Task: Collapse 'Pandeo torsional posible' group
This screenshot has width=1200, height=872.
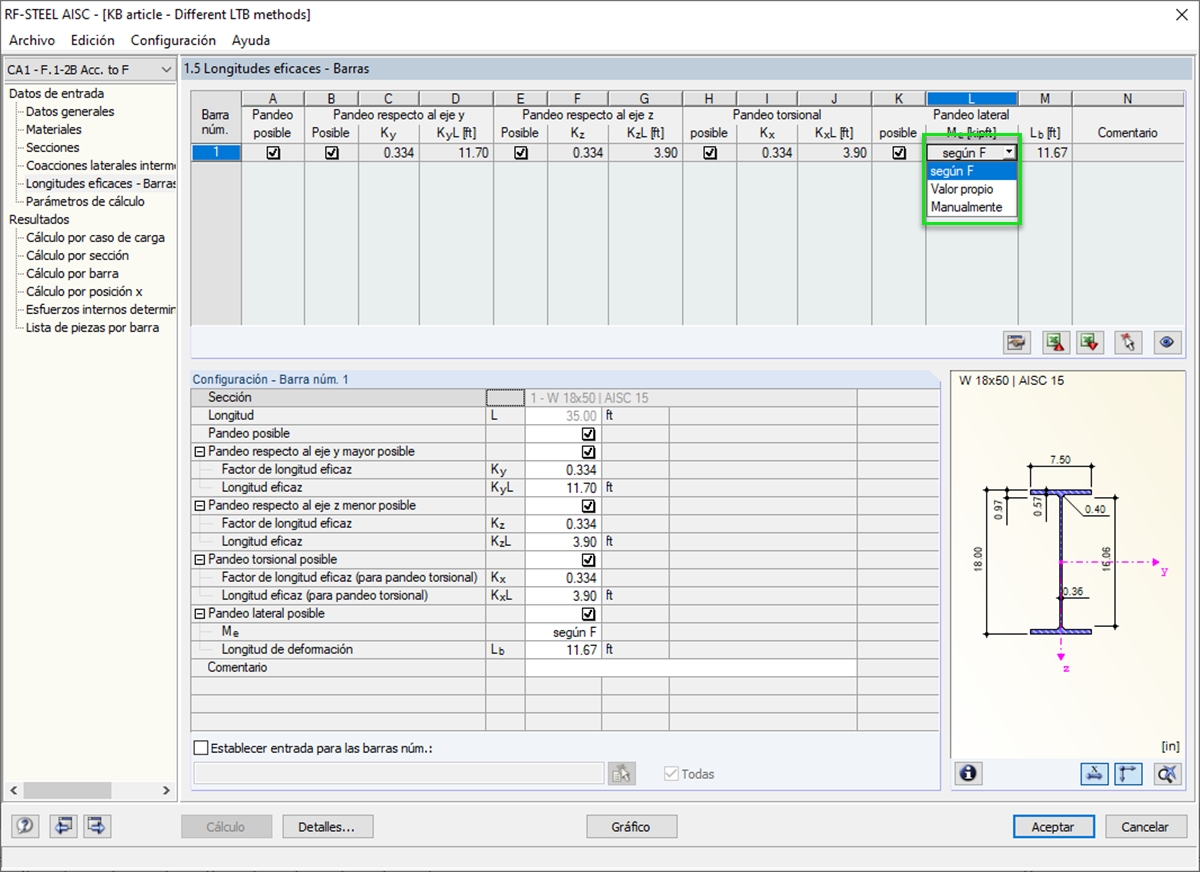Action: point(199,560)
